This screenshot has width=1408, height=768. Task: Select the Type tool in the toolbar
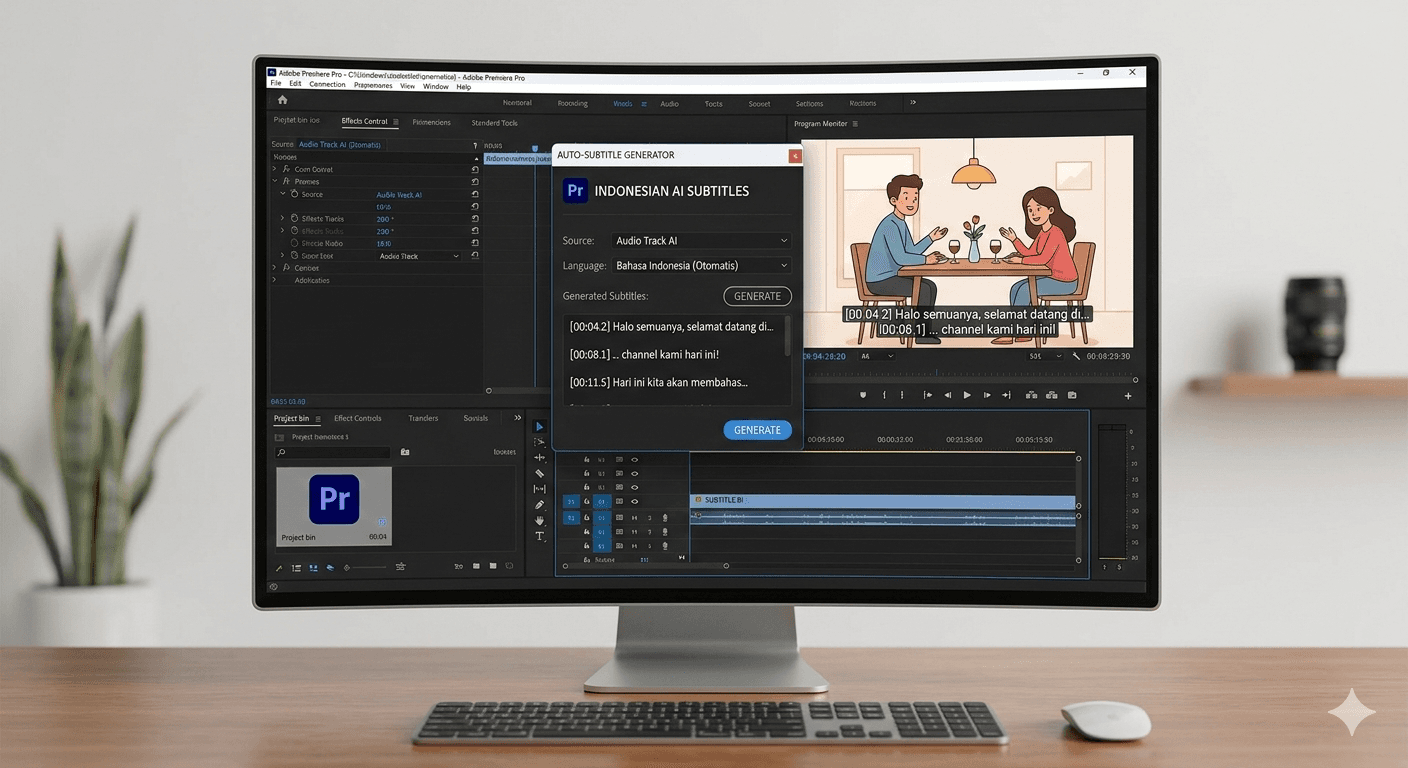click(540, 536)
